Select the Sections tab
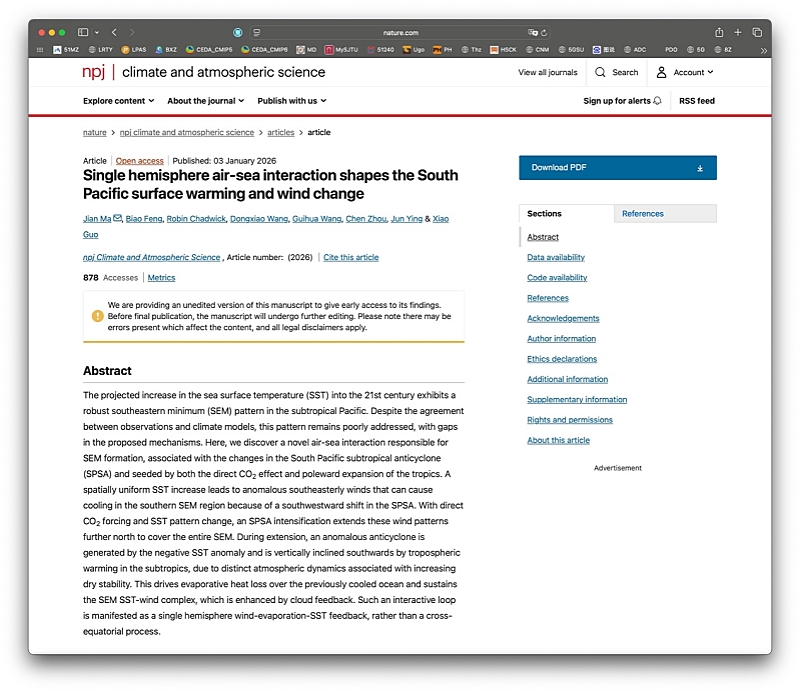 pyautogui.click(x=545, y=213)
